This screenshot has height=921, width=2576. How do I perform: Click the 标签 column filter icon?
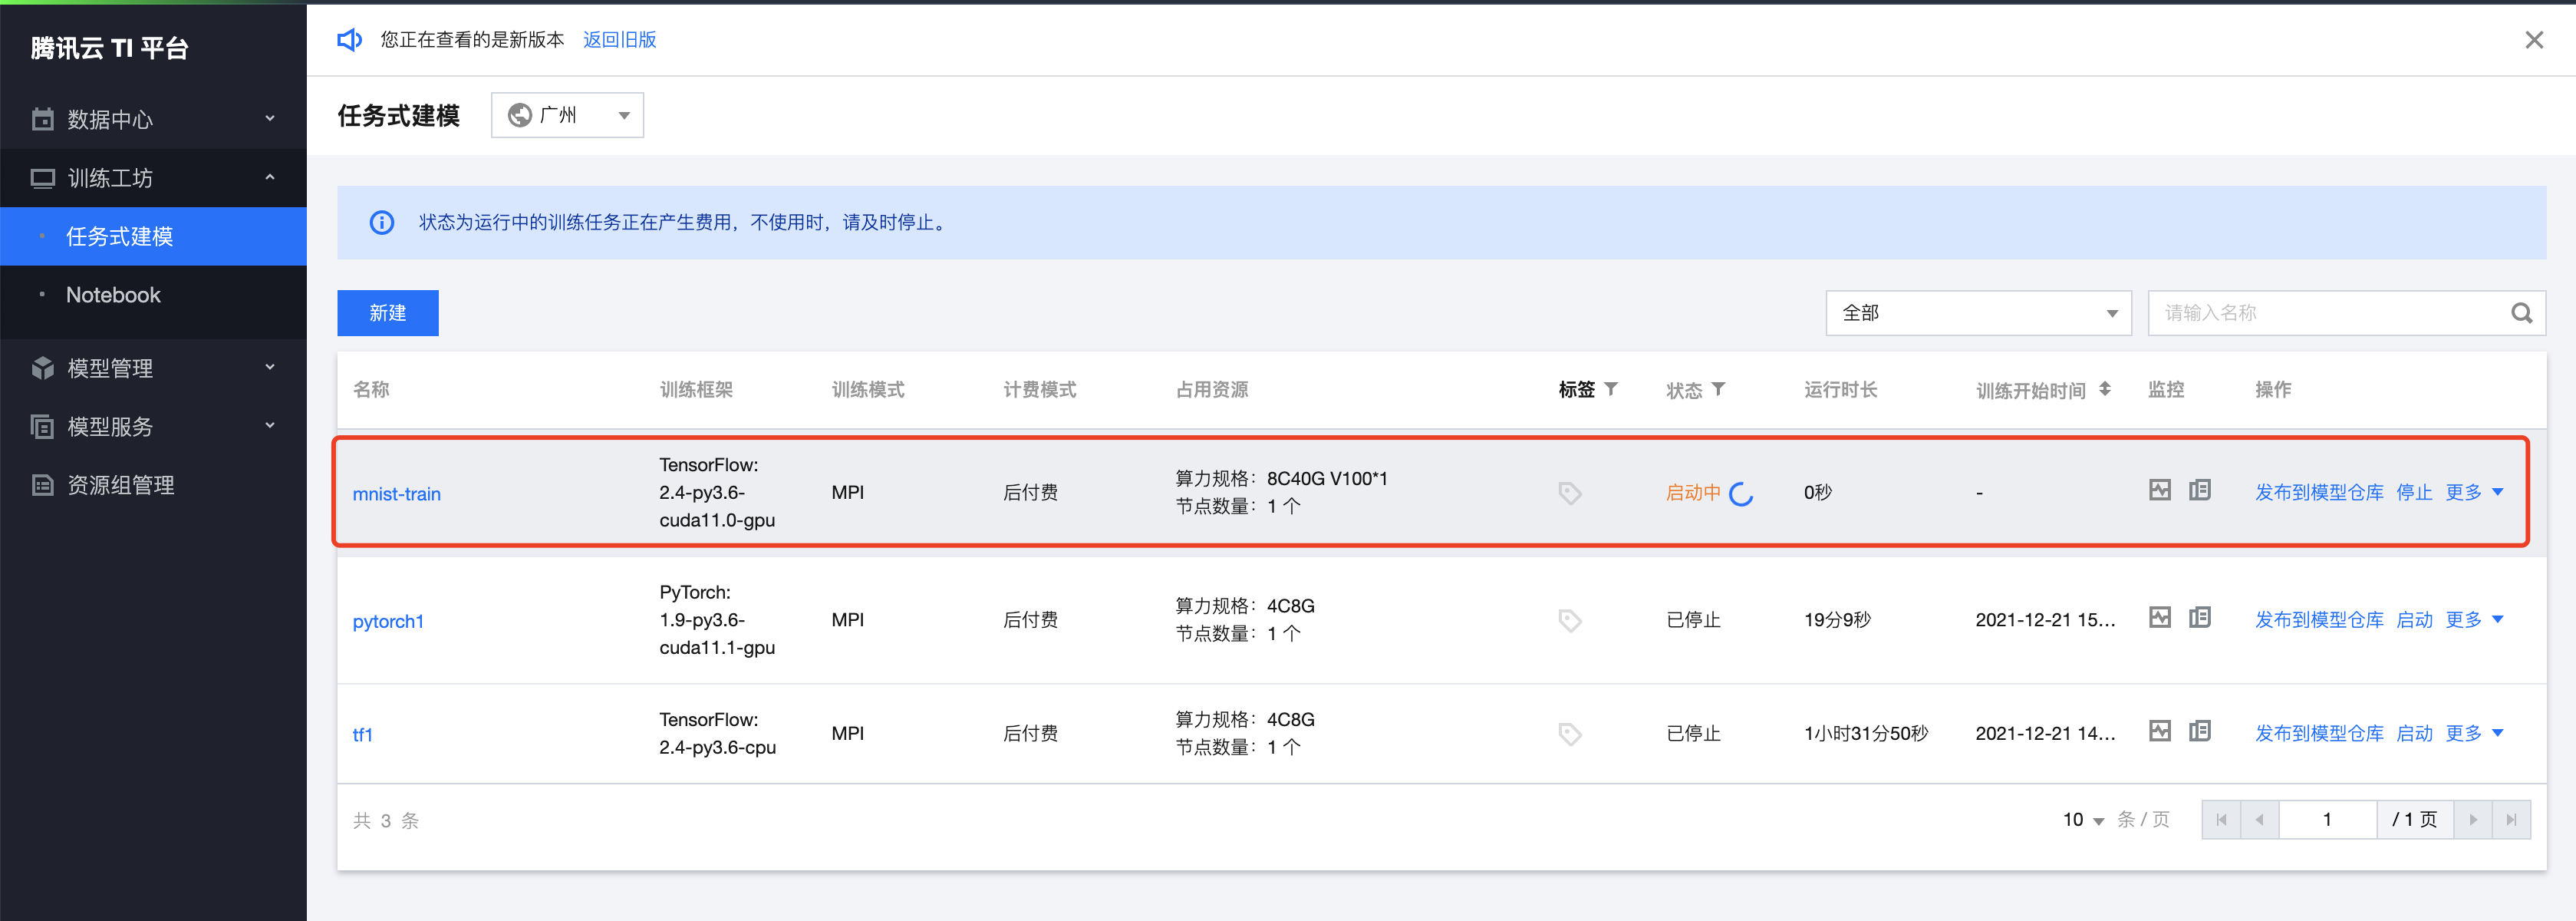[1611, 389]
